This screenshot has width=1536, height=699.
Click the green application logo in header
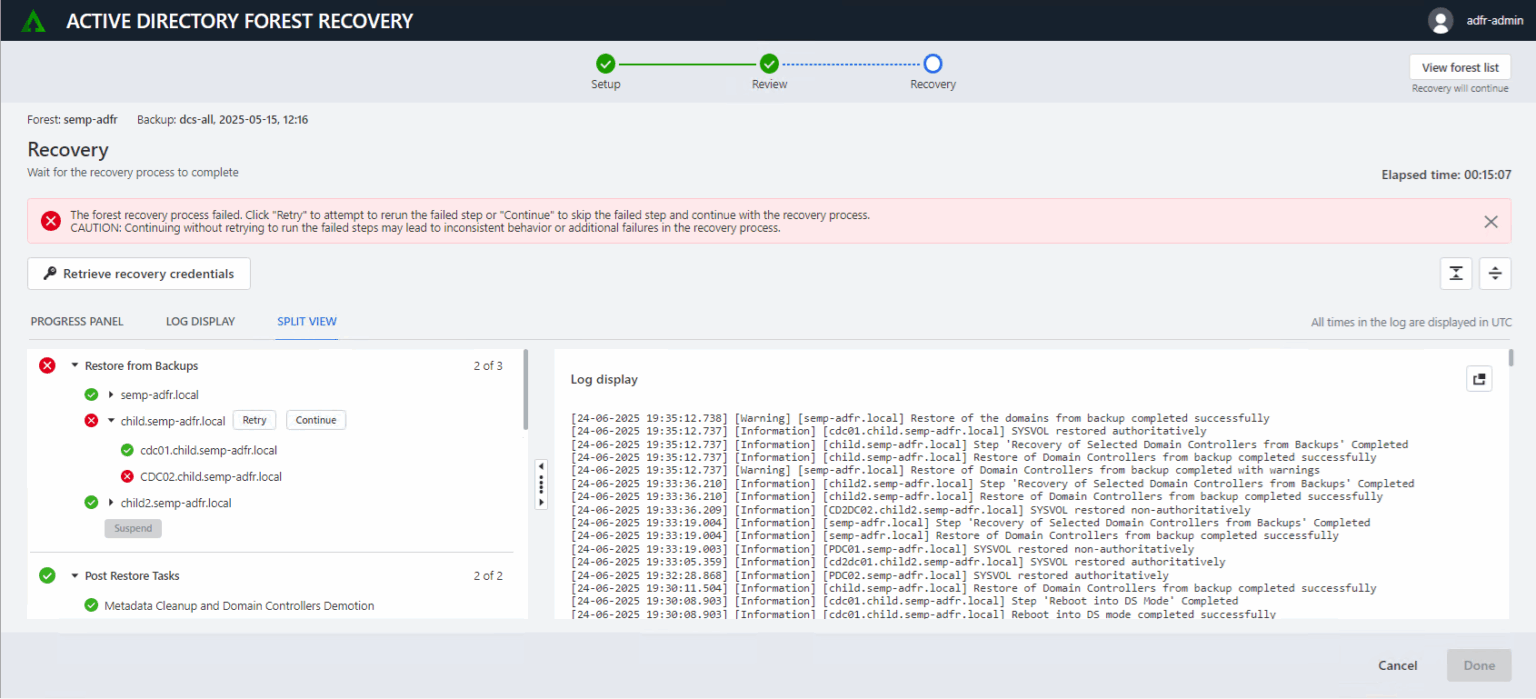[x=34, y=21]
